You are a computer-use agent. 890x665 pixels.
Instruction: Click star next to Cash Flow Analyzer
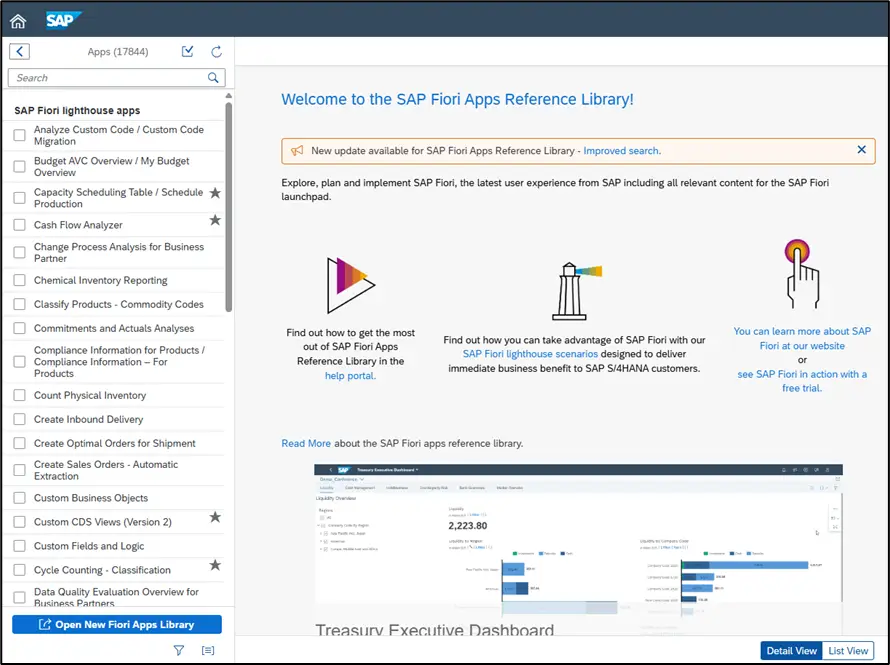coord(215,220)
